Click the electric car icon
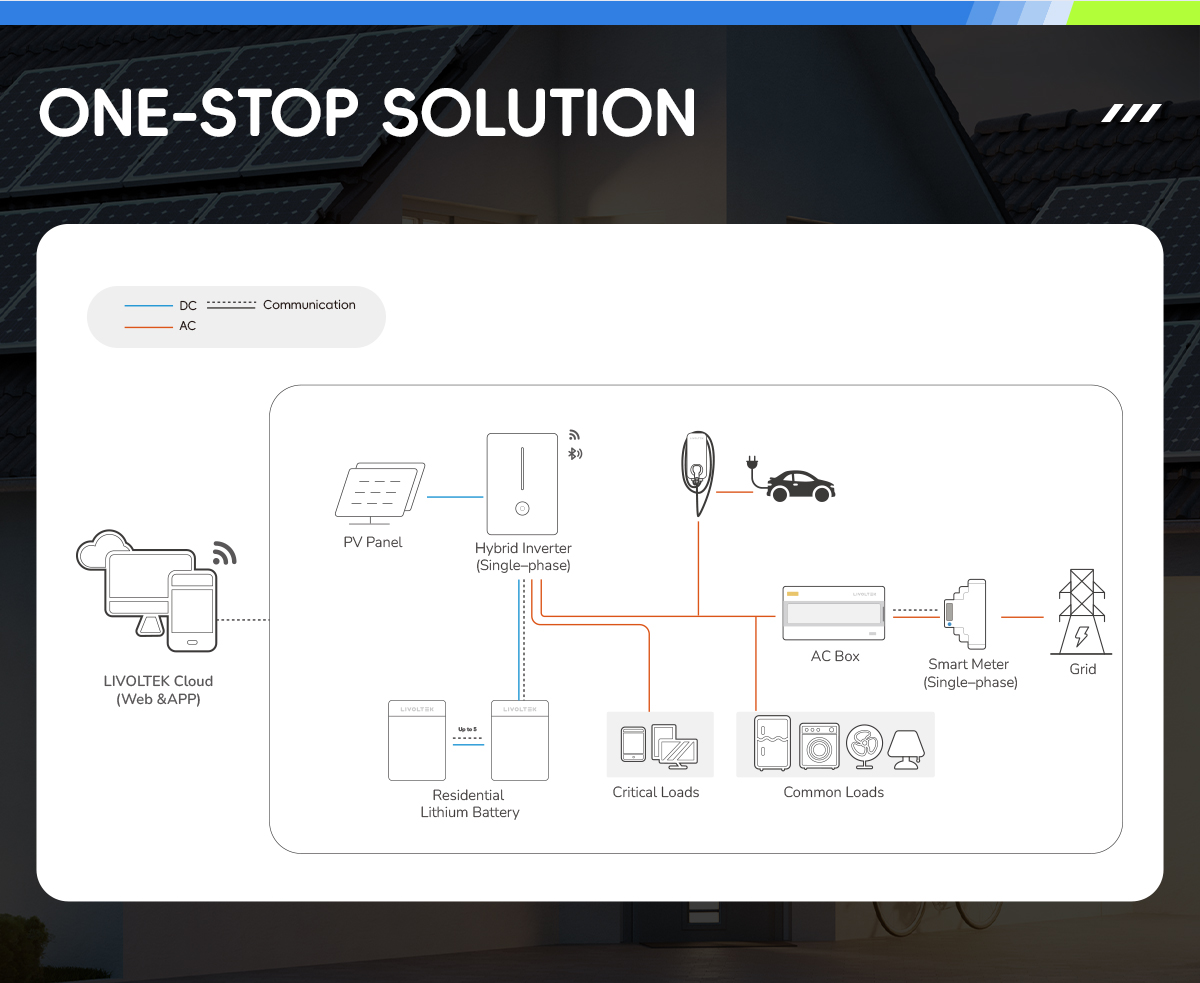 [799, 486]
